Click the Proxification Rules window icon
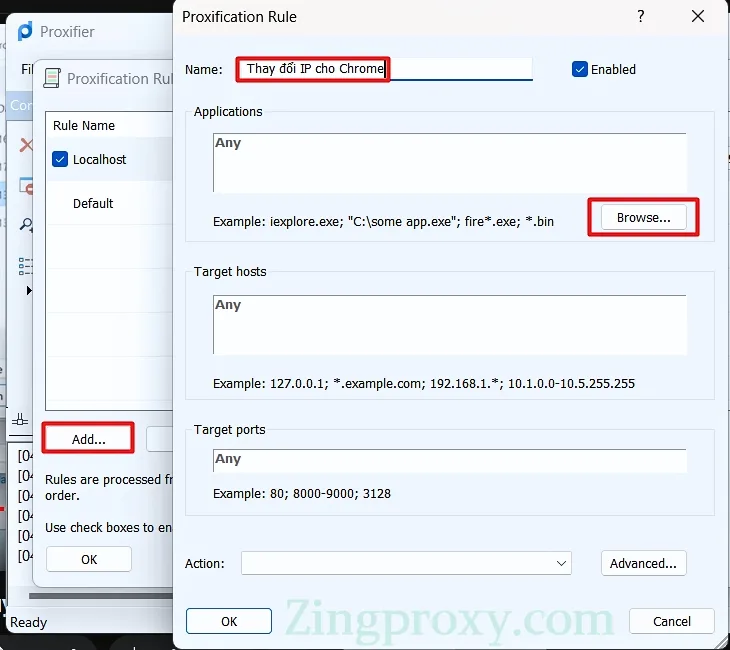Image resolution: width=730 pixels, height=650 pixels. pos(52,78)
